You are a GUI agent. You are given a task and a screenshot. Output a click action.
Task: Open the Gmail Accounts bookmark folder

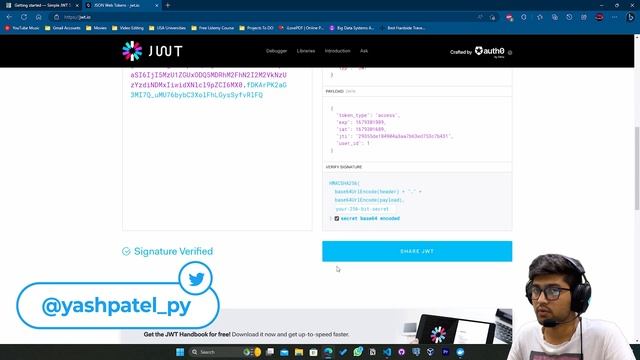(63, 28)
